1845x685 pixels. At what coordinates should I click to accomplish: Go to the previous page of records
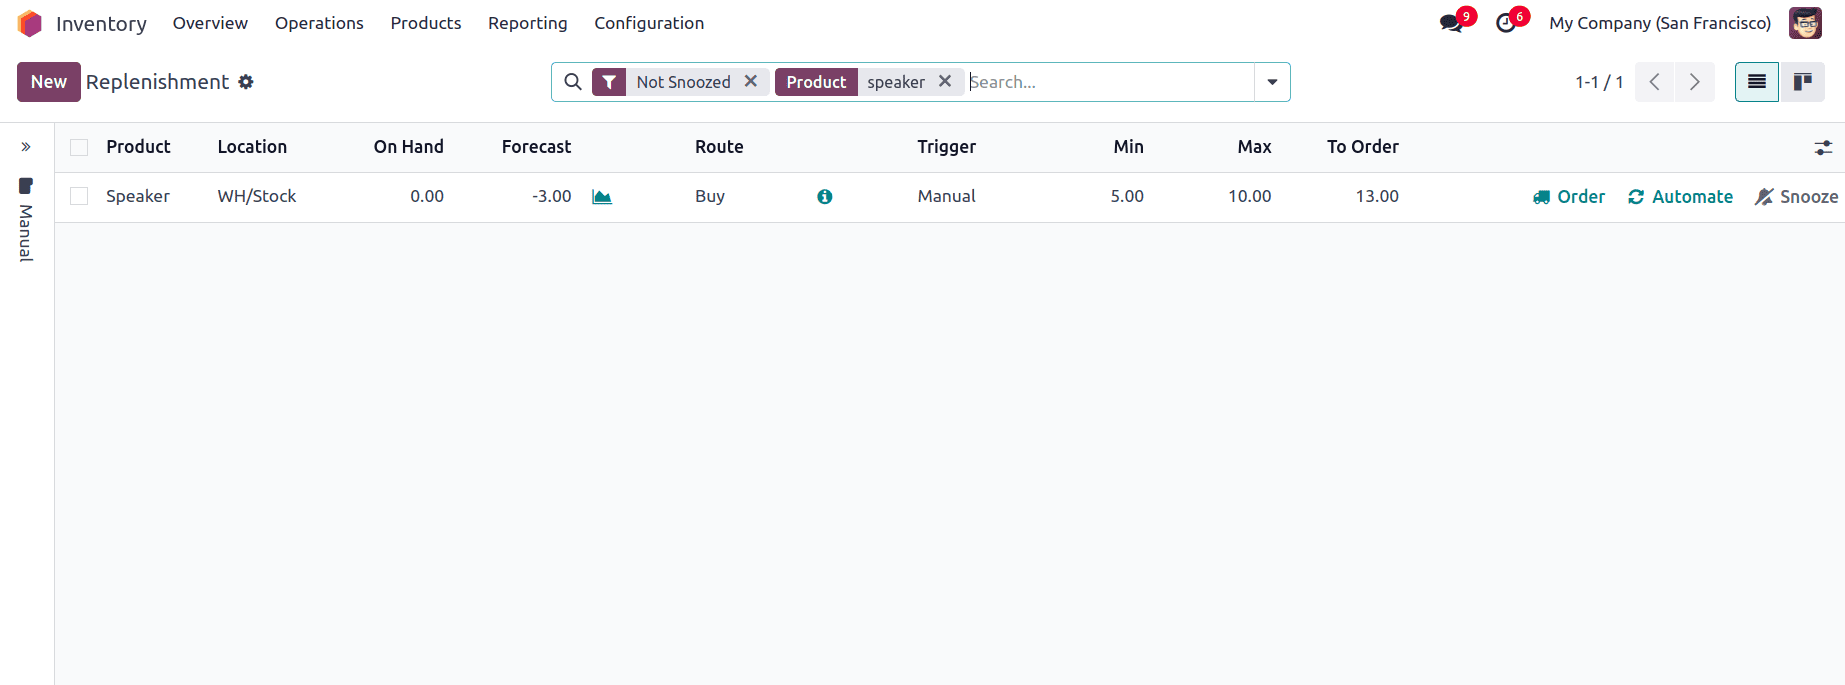click(x=1655, y=82)
